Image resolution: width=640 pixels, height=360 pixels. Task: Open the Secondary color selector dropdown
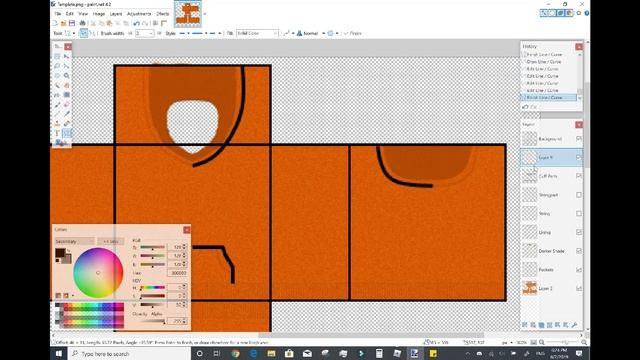[75, 241]
